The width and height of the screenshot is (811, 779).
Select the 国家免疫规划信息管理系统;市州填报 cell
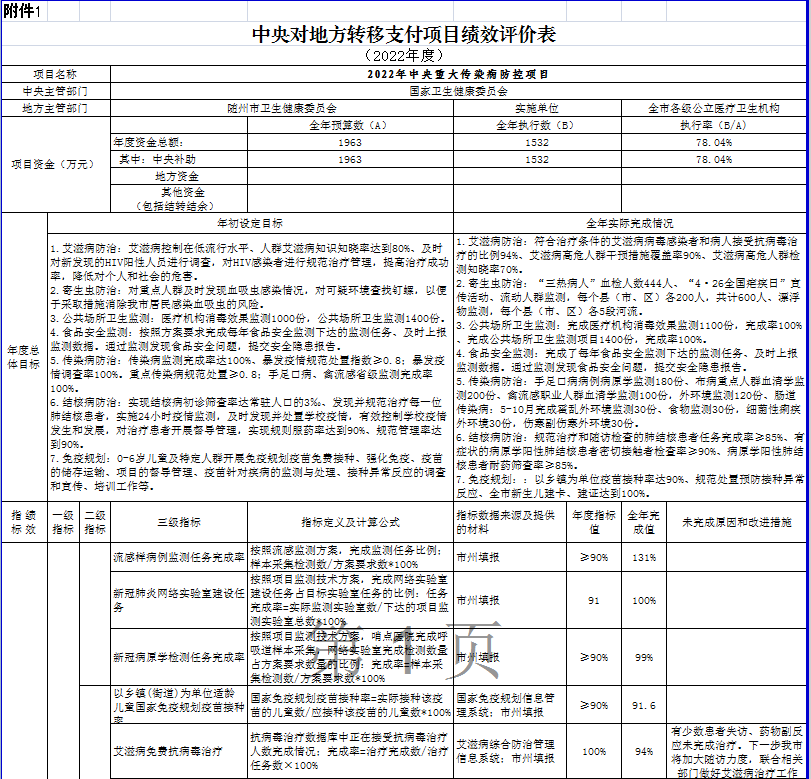pos(510,705)
